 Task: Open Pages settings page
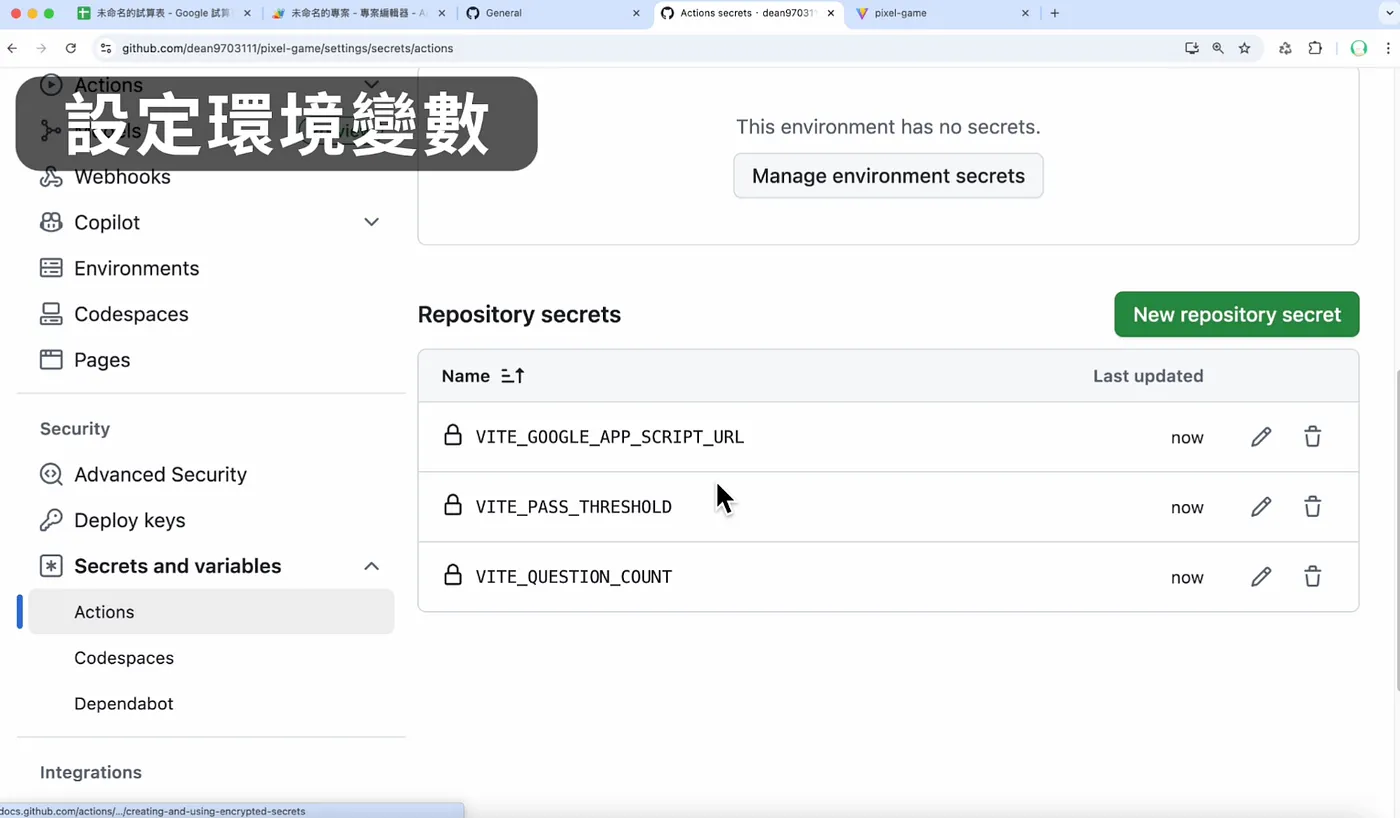point(85,360)
